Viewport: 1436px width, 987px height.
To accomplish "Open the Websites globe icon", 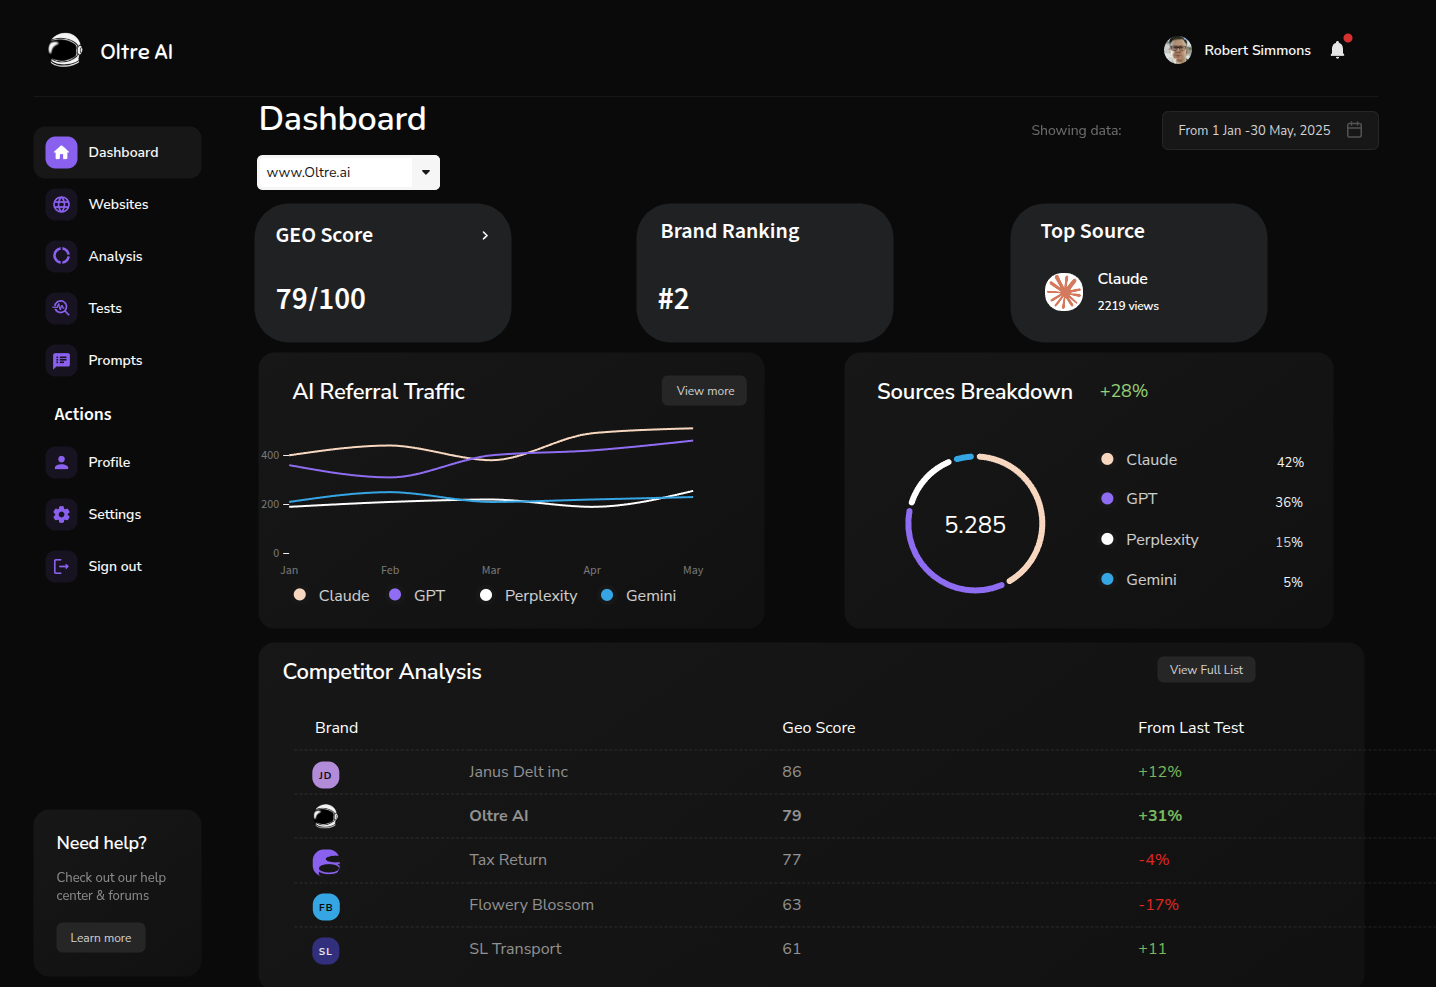I will 61,204.
